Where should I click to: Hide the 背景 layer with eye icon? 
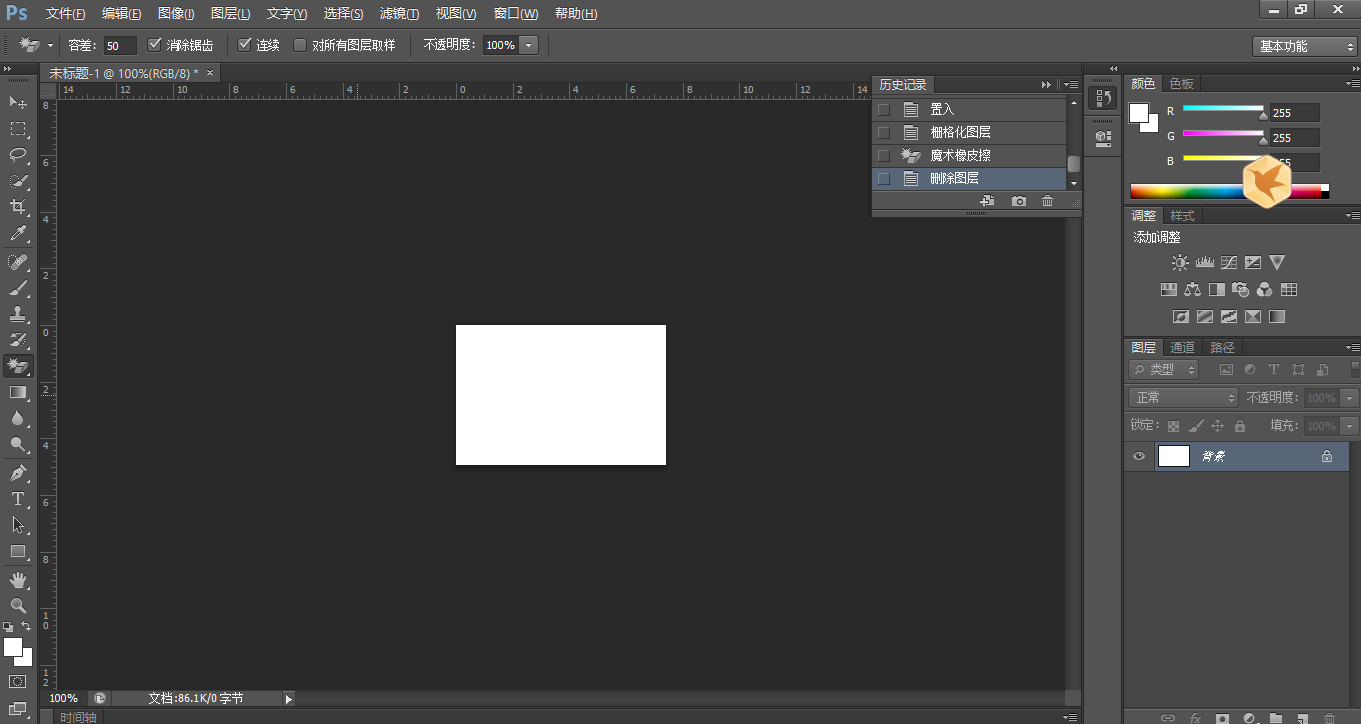coord(1138,456)
